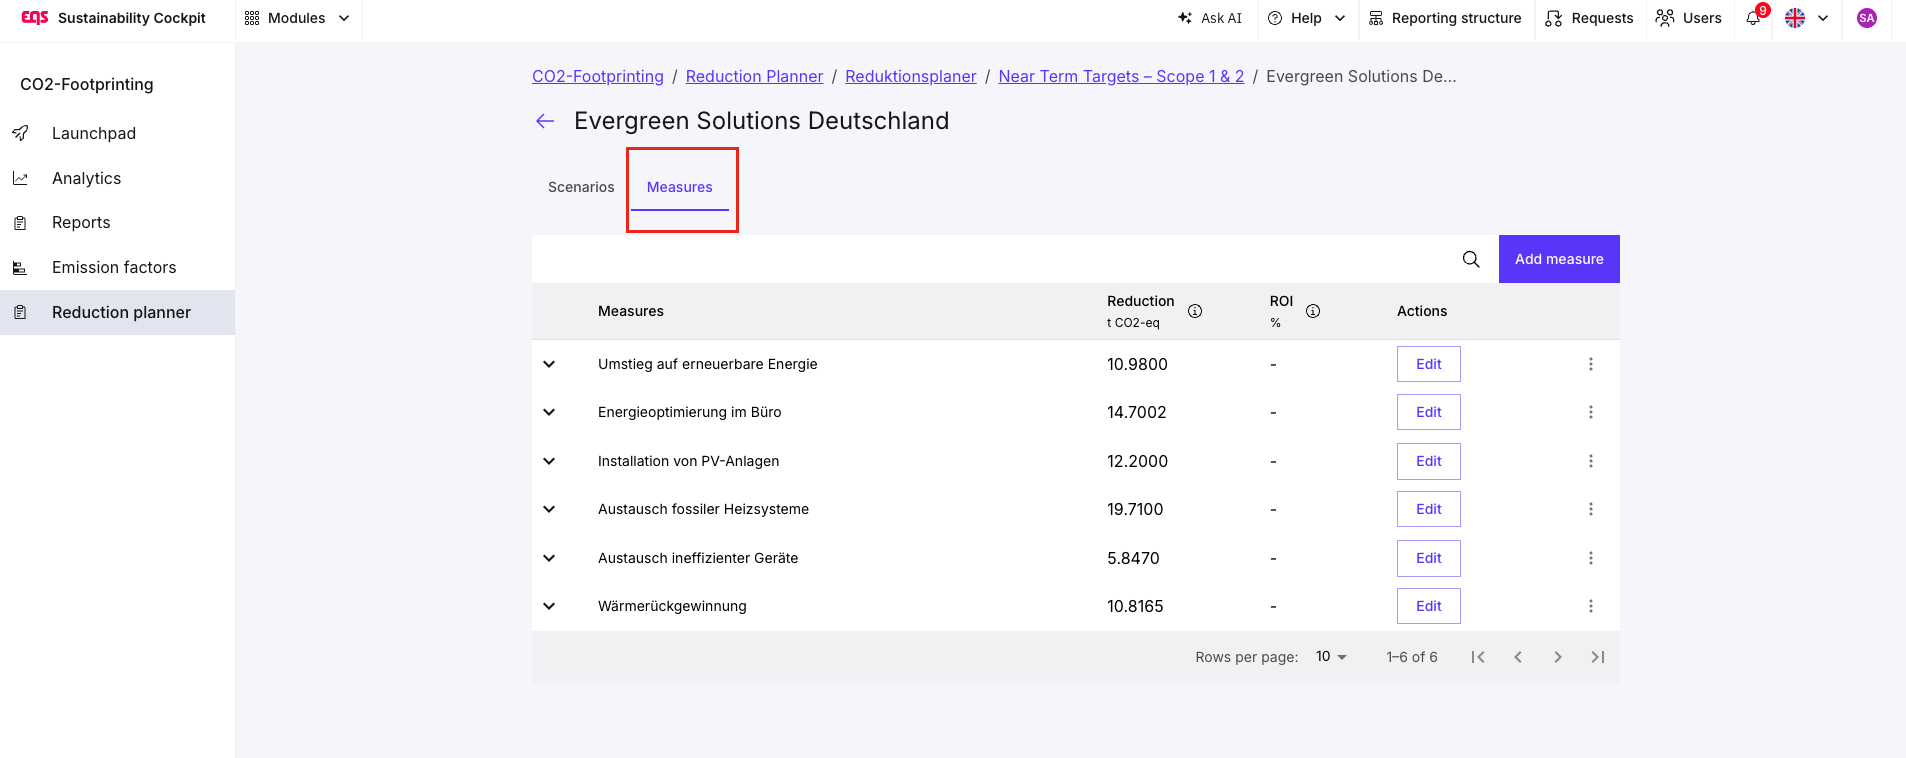Screen dimensions: 1906x758
Task: Go to the next page arrow
Action: tap(1558, 657)
